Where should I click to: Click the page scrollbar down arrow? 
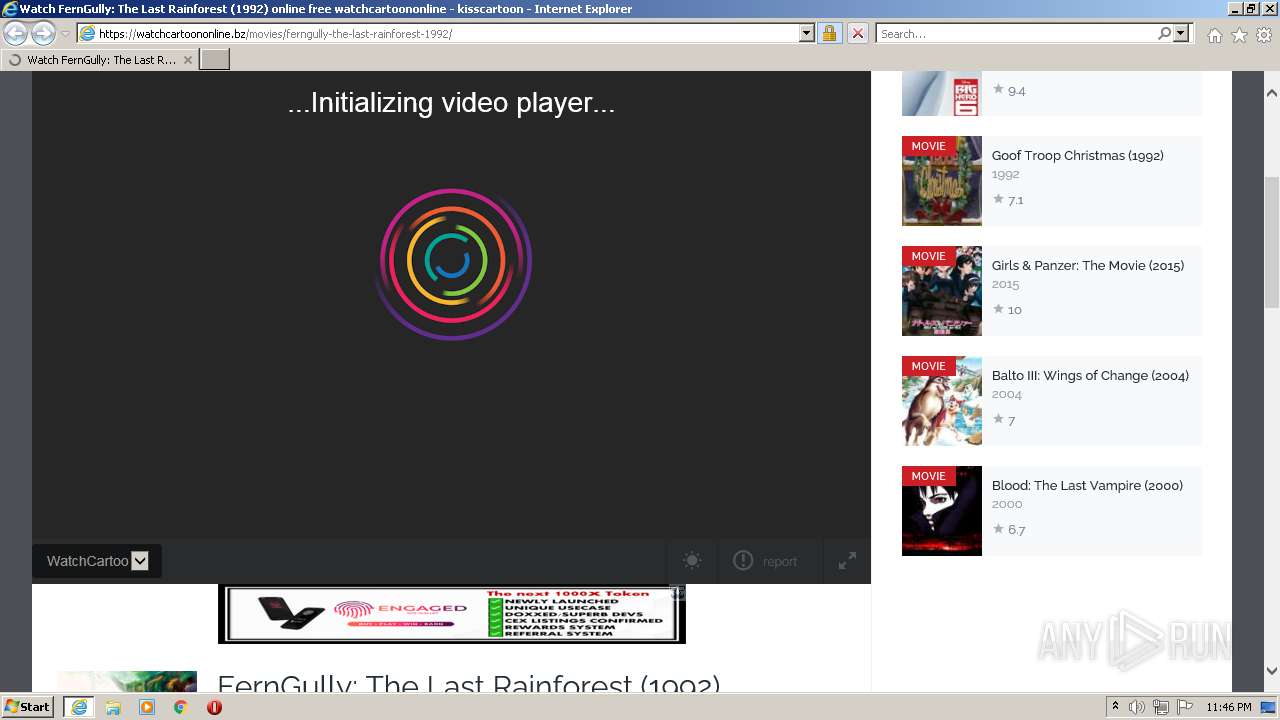tap(1271, 671)
